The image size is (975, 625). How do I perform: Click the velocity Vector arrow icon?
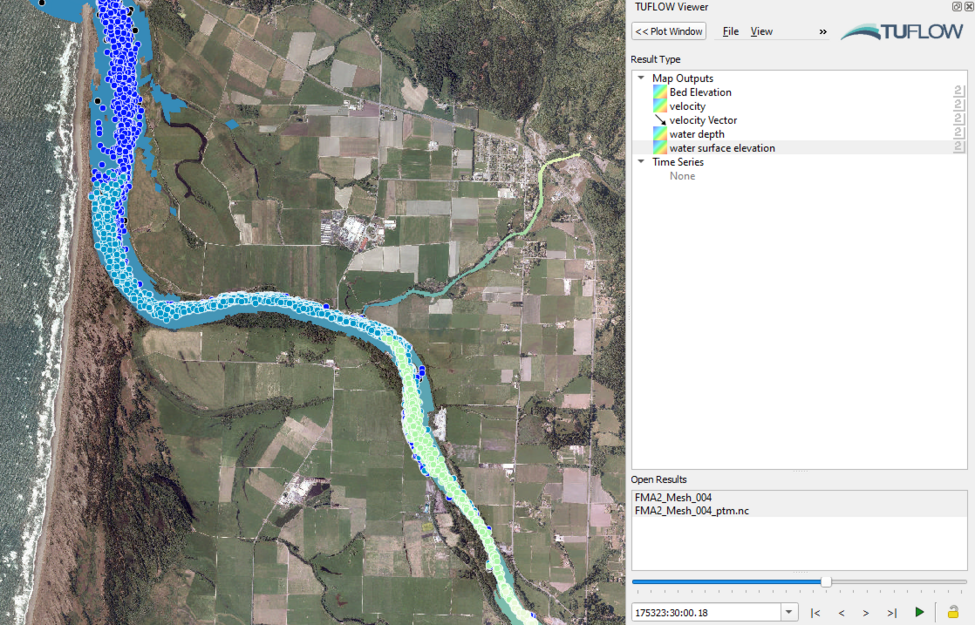coord(660,120)
